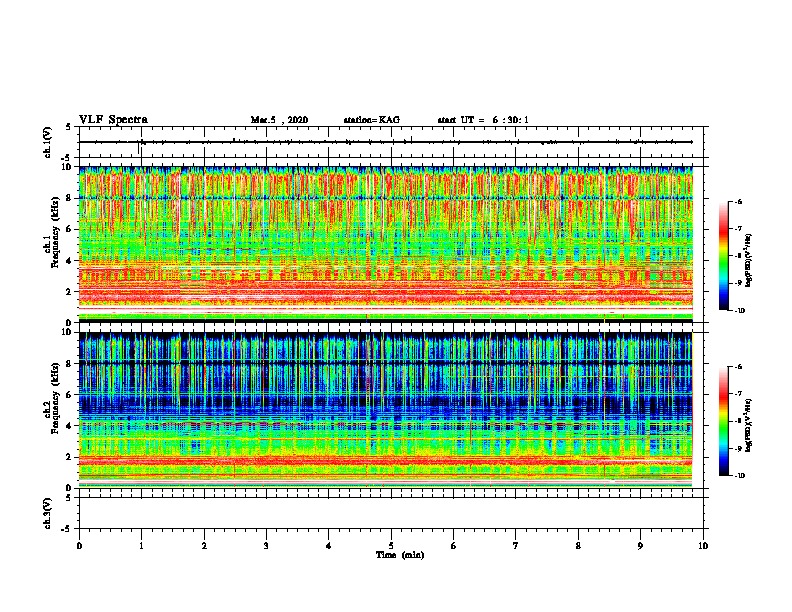Click the empty ch.3 voltage panel

(x=391, y=513)
